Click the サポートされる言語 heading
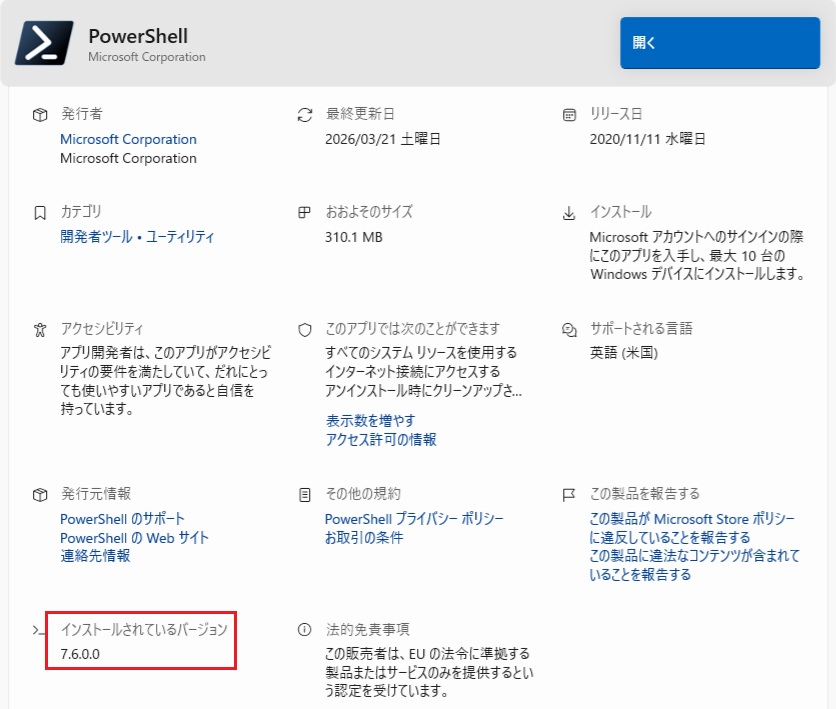 641,328
